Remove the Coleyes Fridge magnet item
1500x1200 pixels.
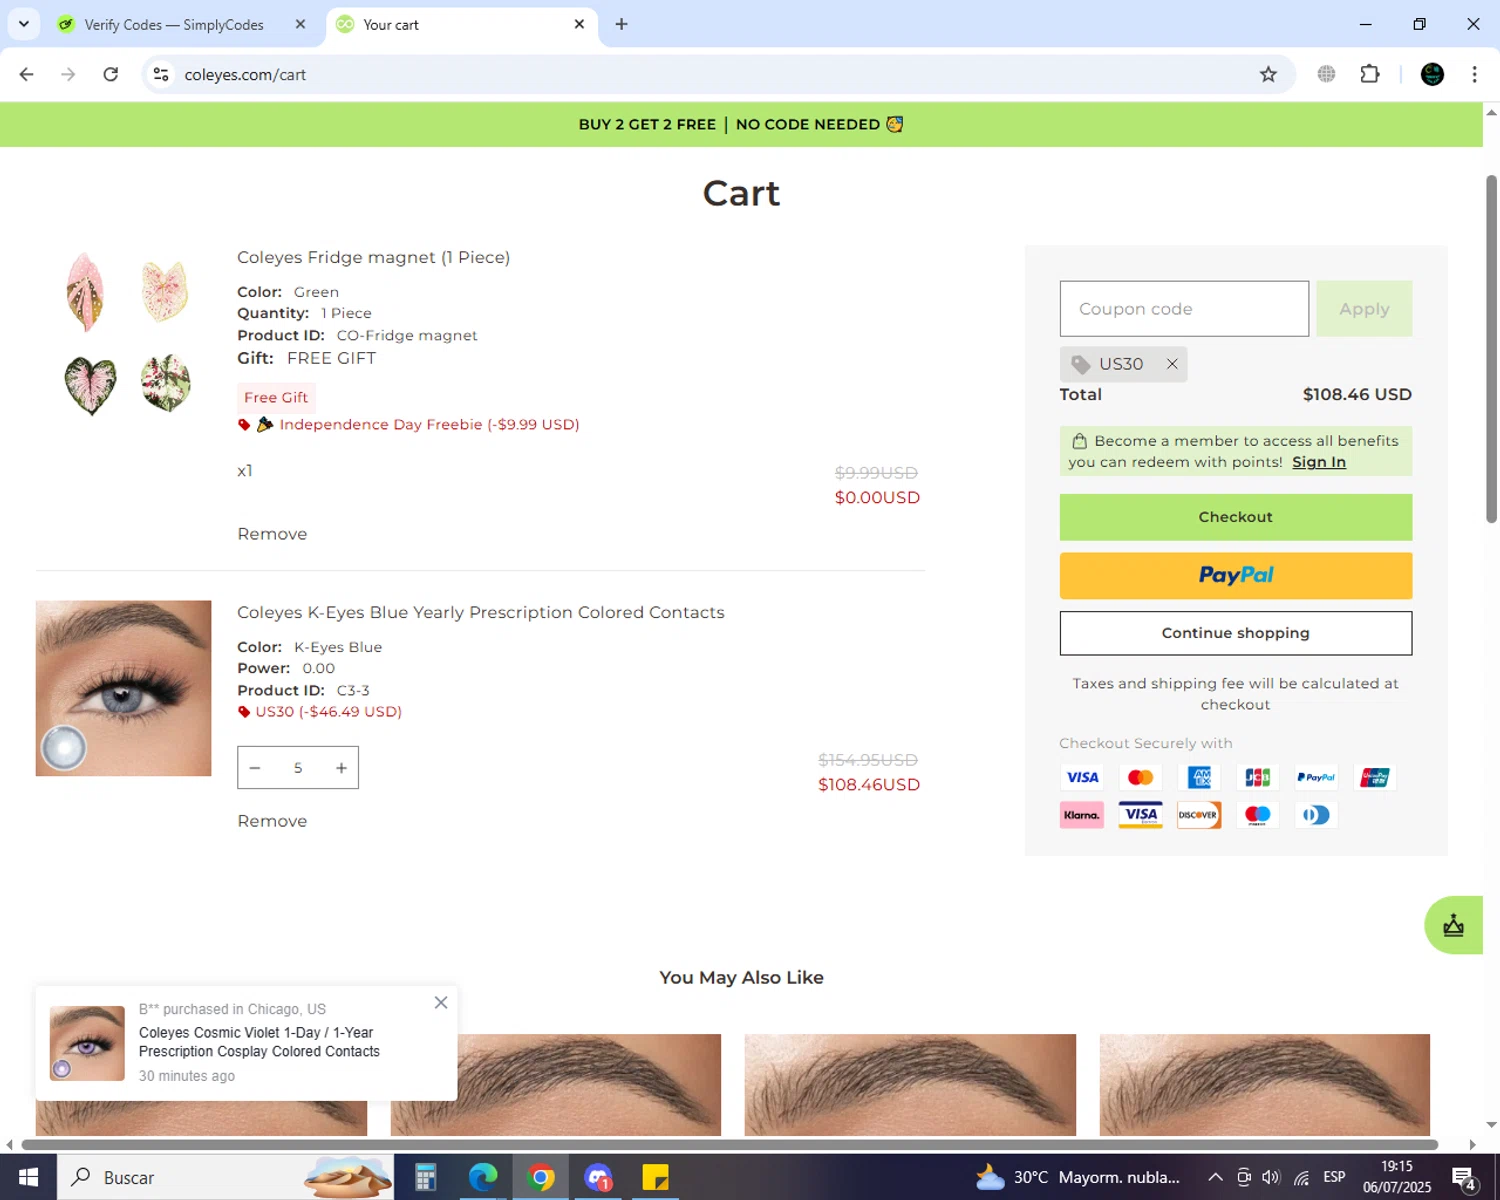272,534
